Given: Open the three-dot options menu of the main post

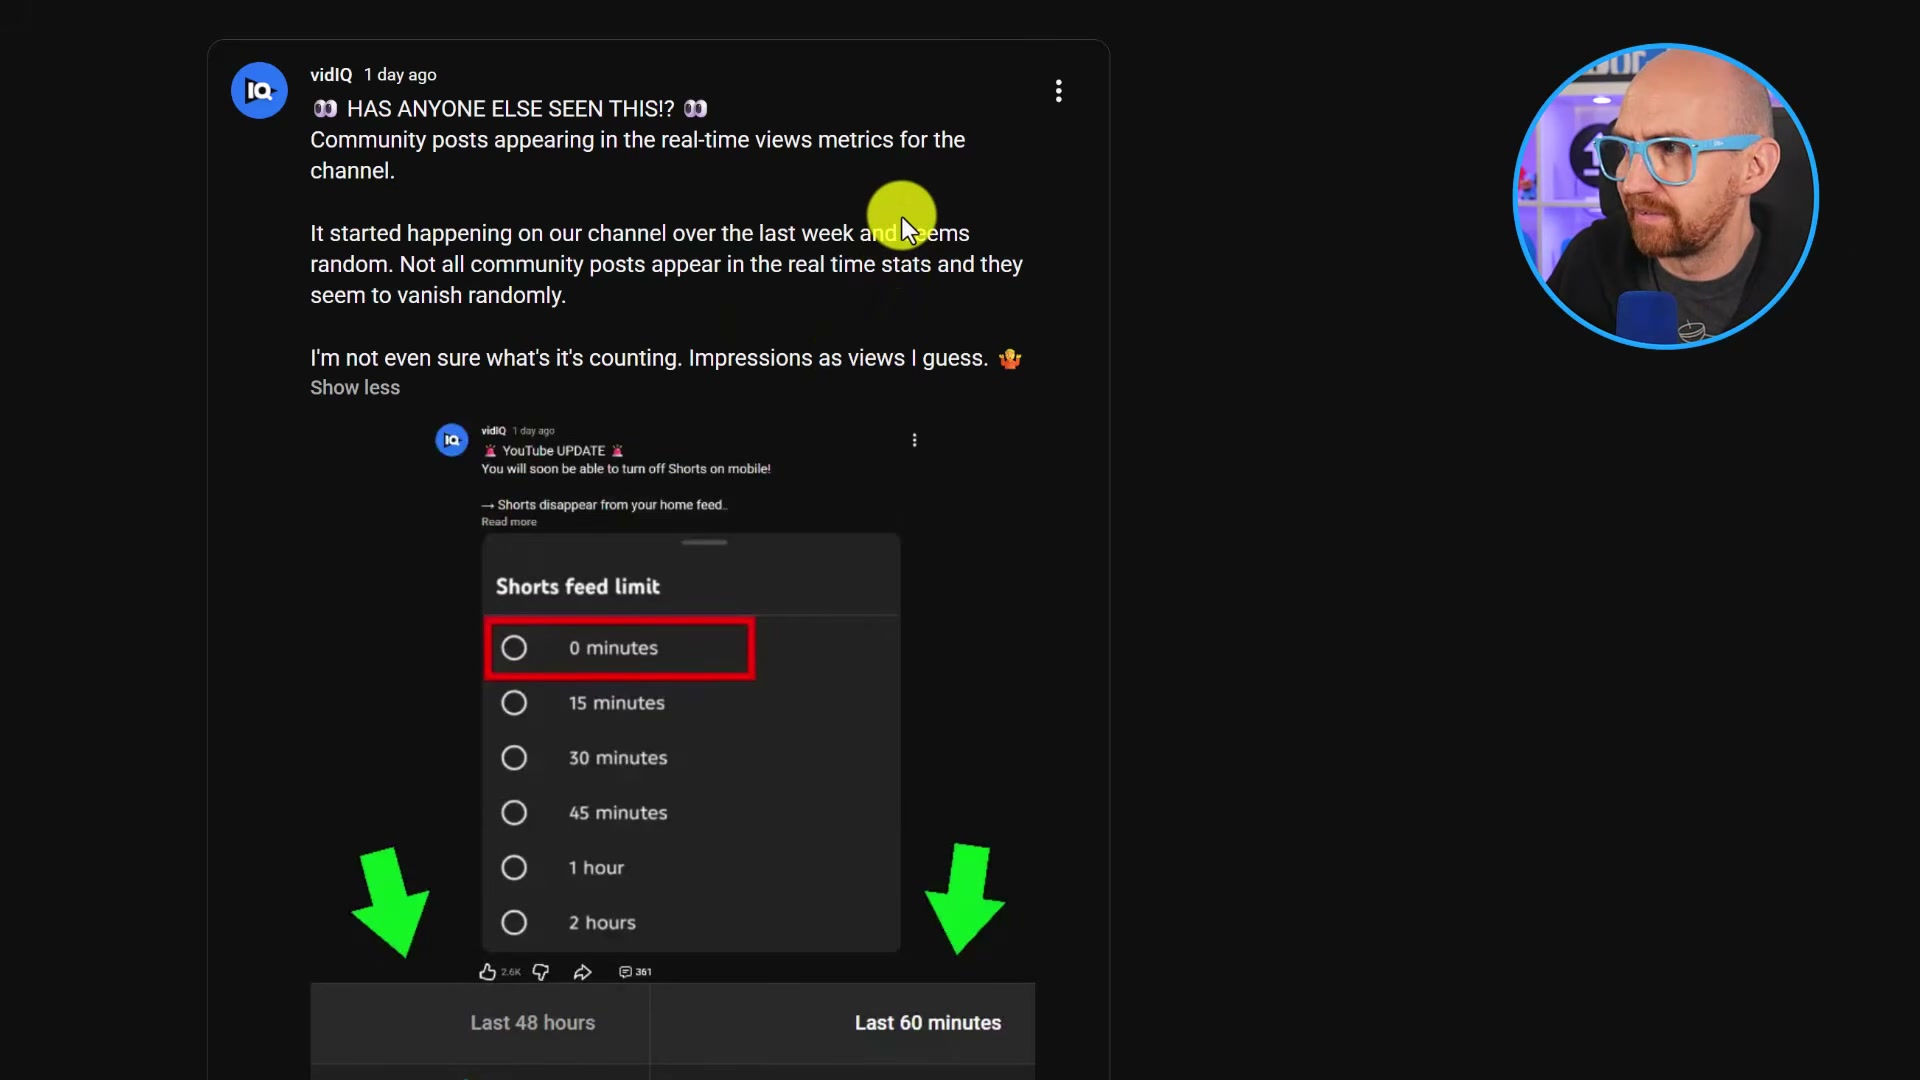Looking at the screenshot, I should click(x=1058, y=91).
